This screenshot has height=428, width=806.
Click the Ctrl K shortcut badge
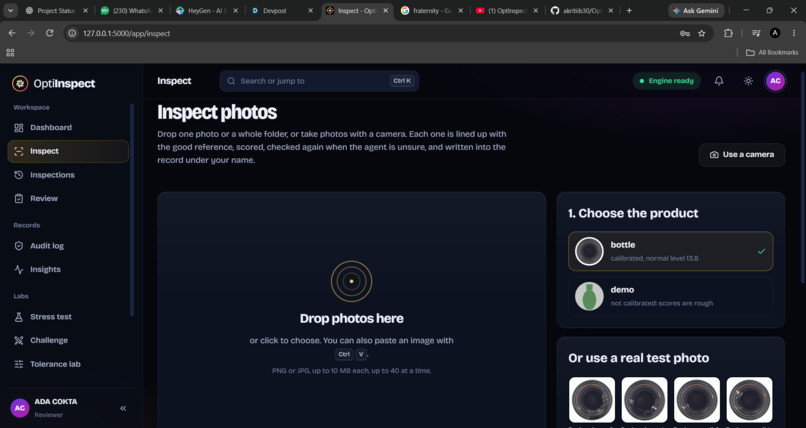click(402, 81)
